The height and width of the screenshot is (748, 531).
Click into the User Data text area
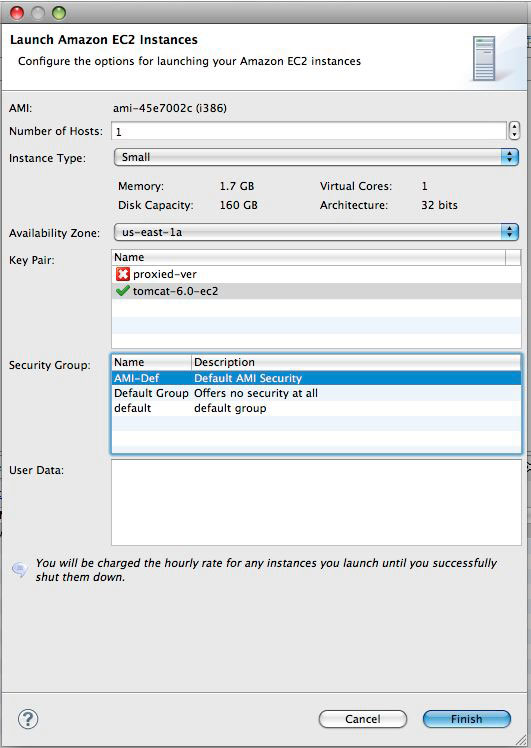(316, 502)
